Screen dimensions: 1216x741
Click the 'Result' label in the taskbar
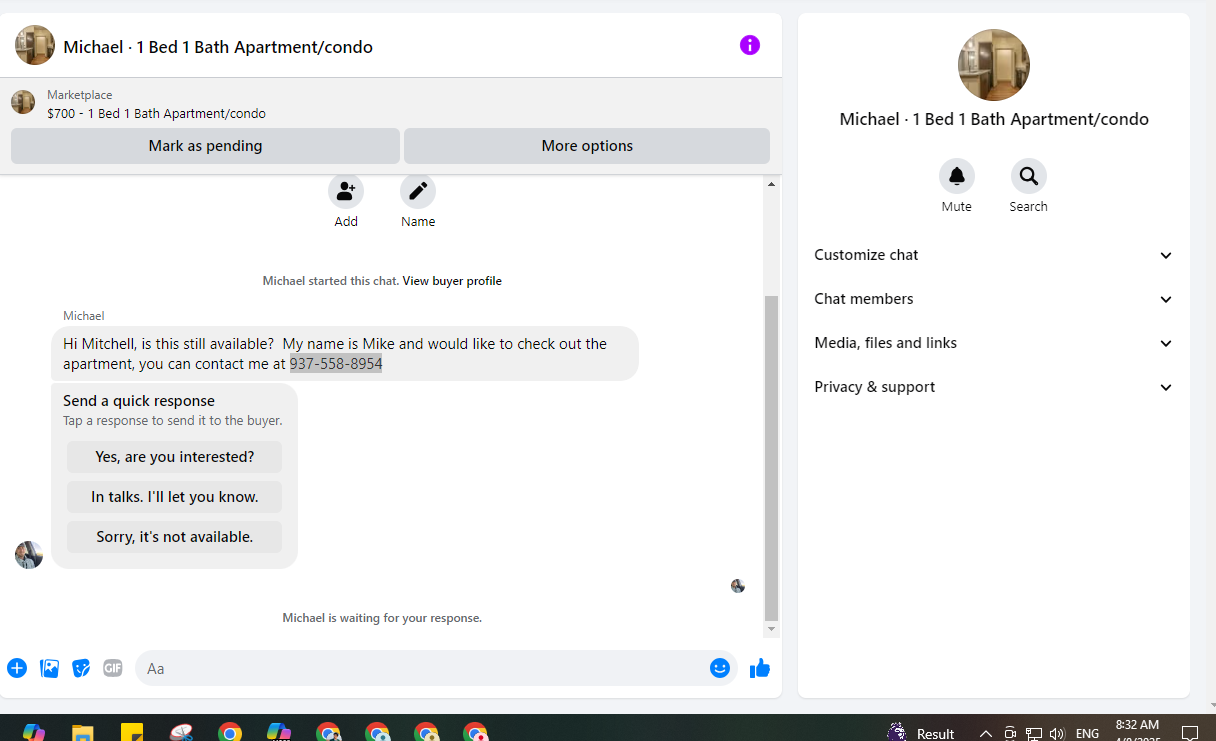[x=935, y=734]
